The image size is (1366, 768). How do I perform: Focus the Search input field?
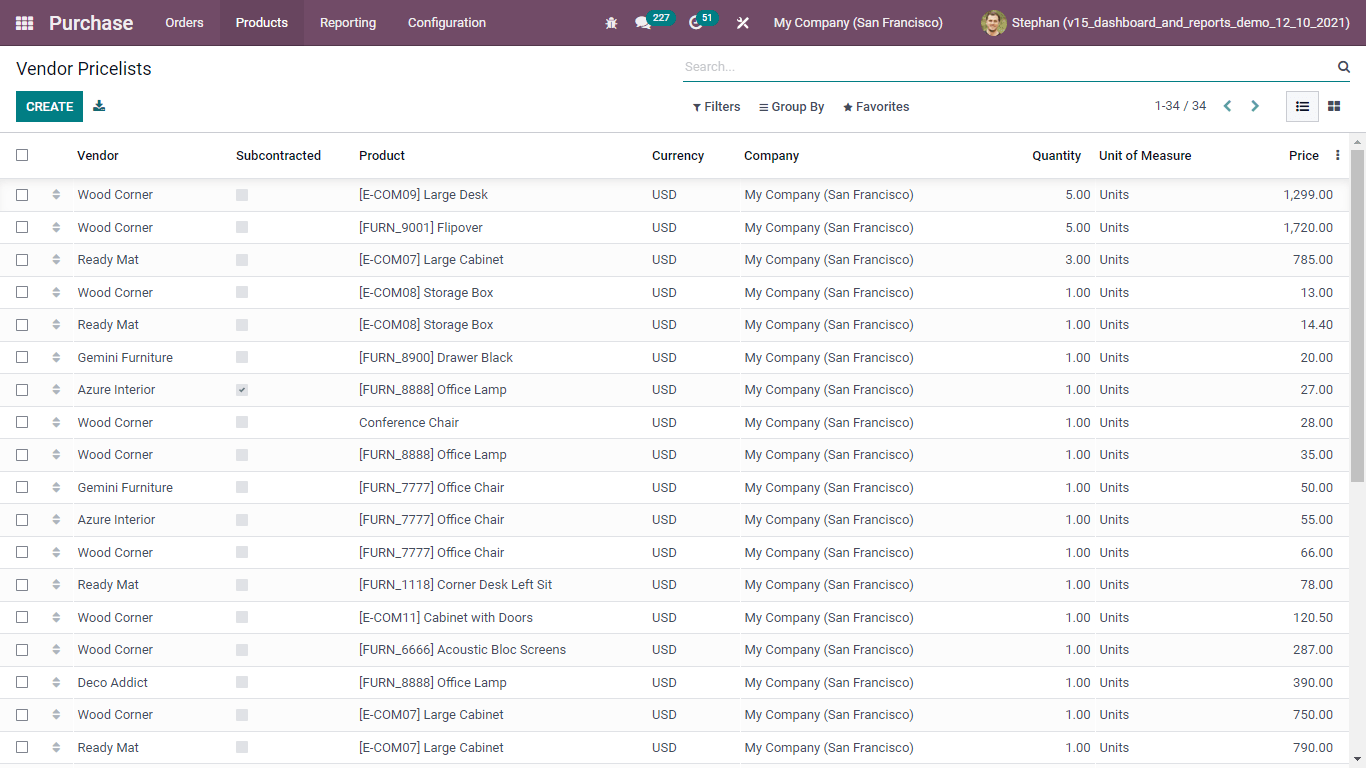click(x=1008, y=67)
